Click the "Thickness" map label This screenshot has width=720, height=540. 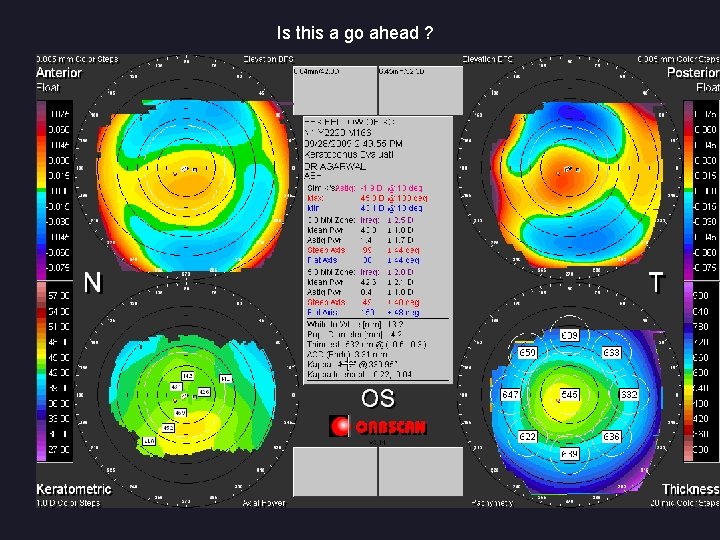pyautogui.click(x=690, y=489)
